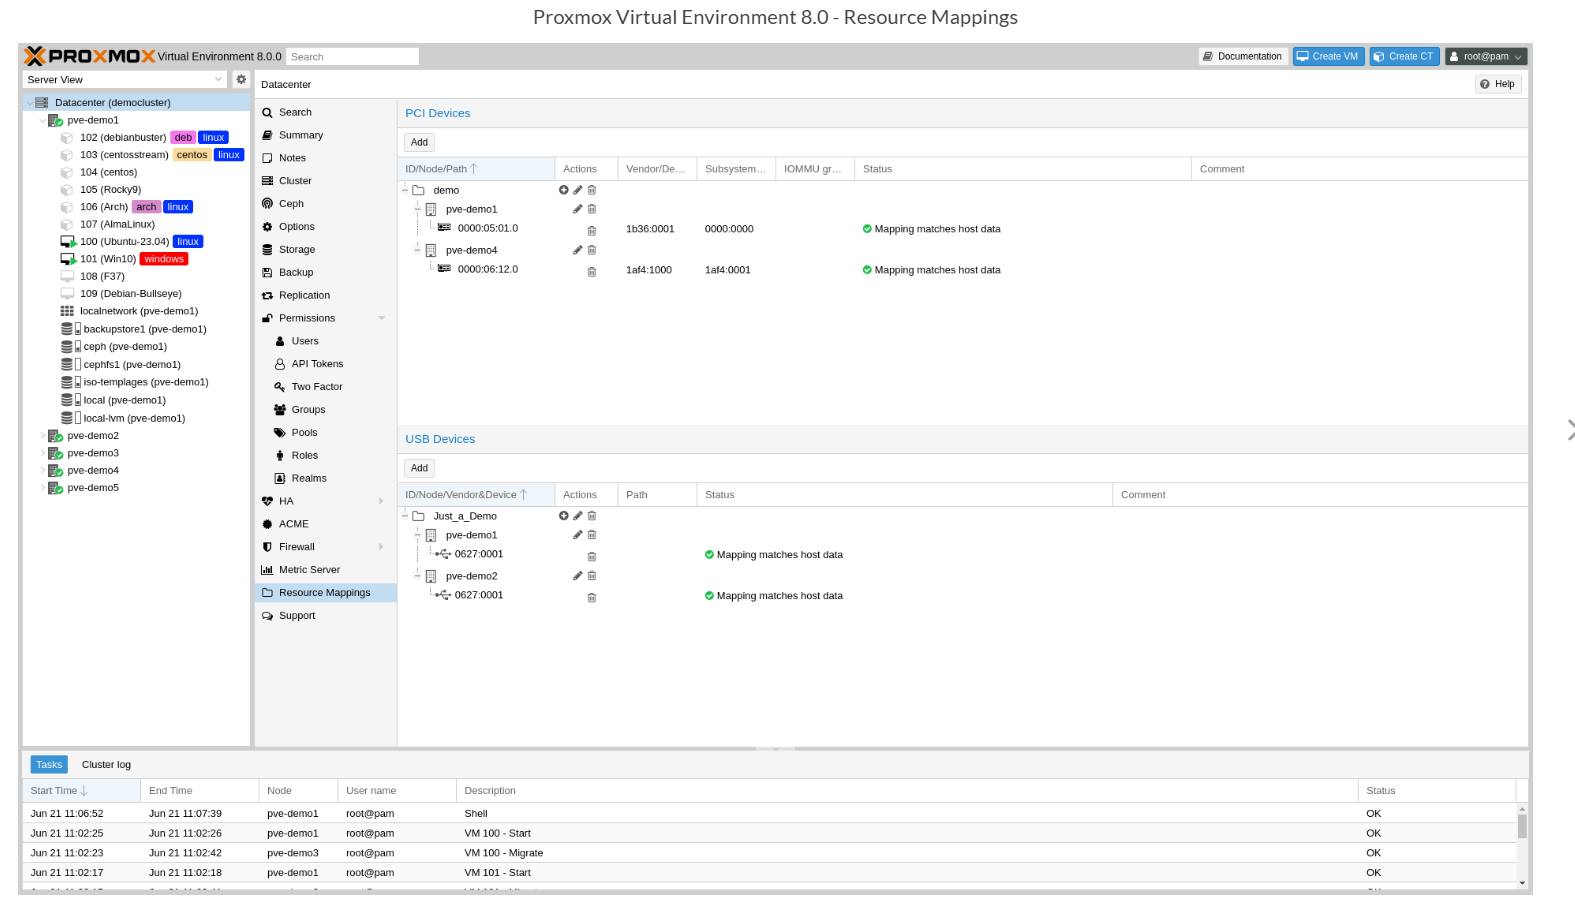The width and height of the screenshot is (1575, 908).
Task: Click the top Search input field
Action: pyautogui.click(x=352, y=57)
